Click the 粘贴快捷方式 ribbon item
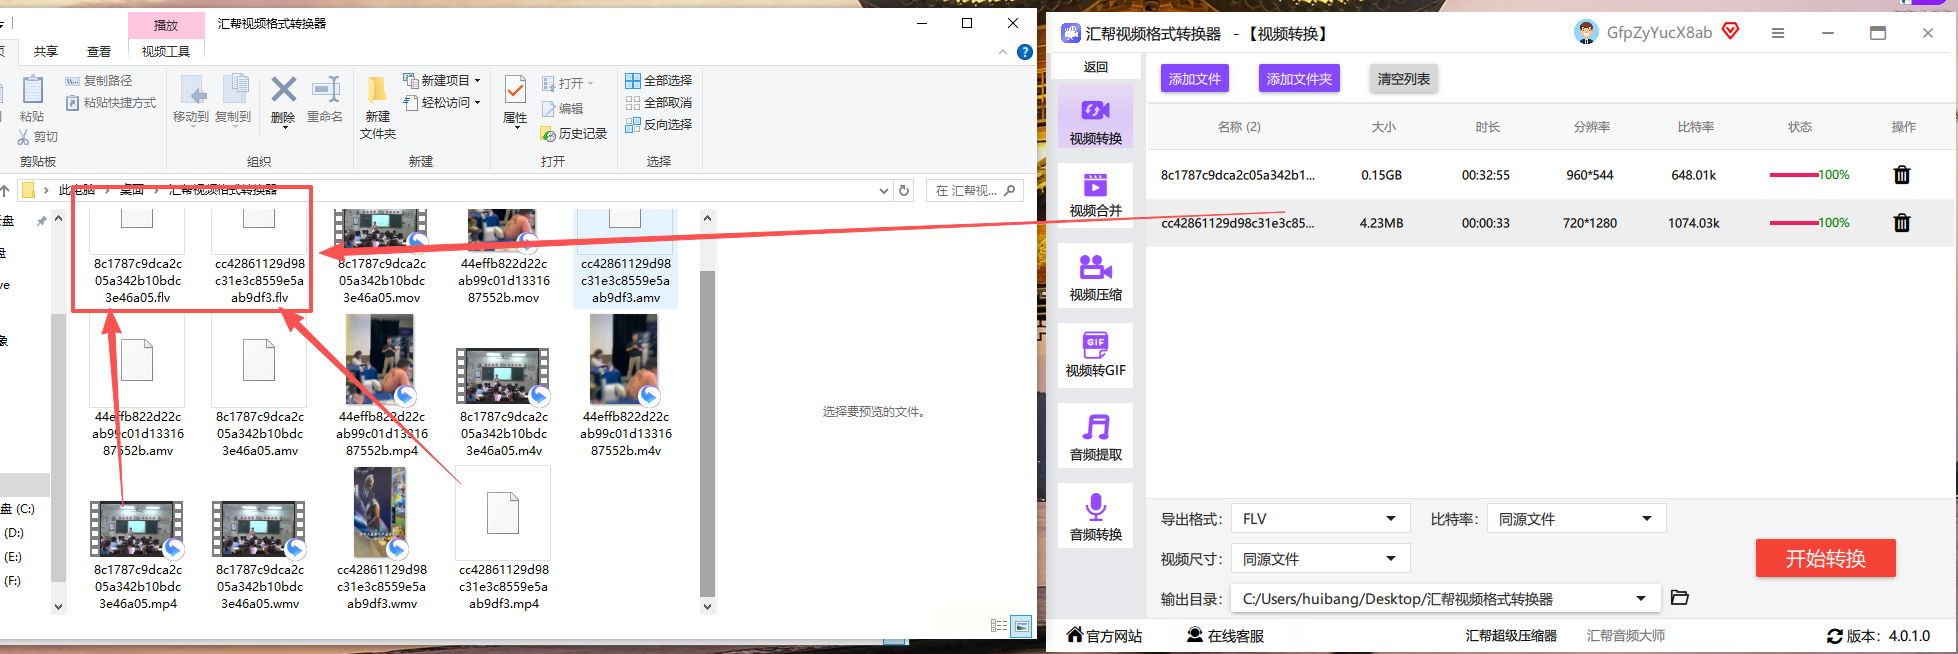1958x654 pixels. point(111,103)
